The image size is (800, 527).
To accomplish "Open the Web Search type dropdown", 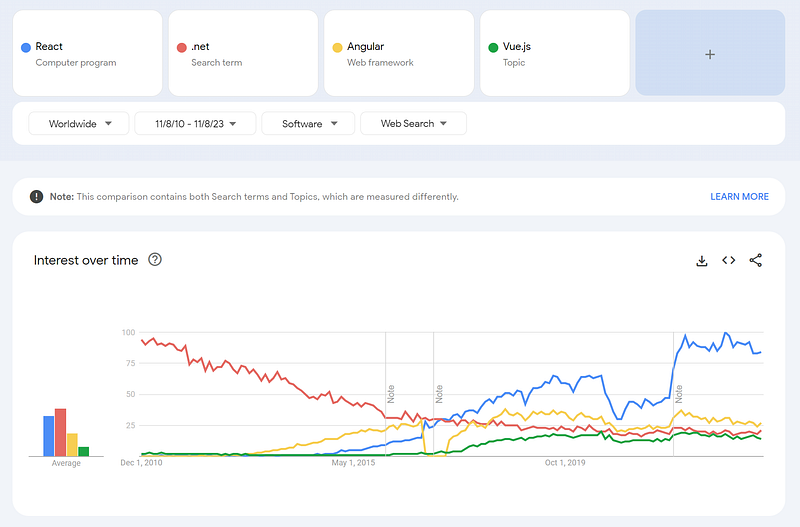I will click(413, 123).
